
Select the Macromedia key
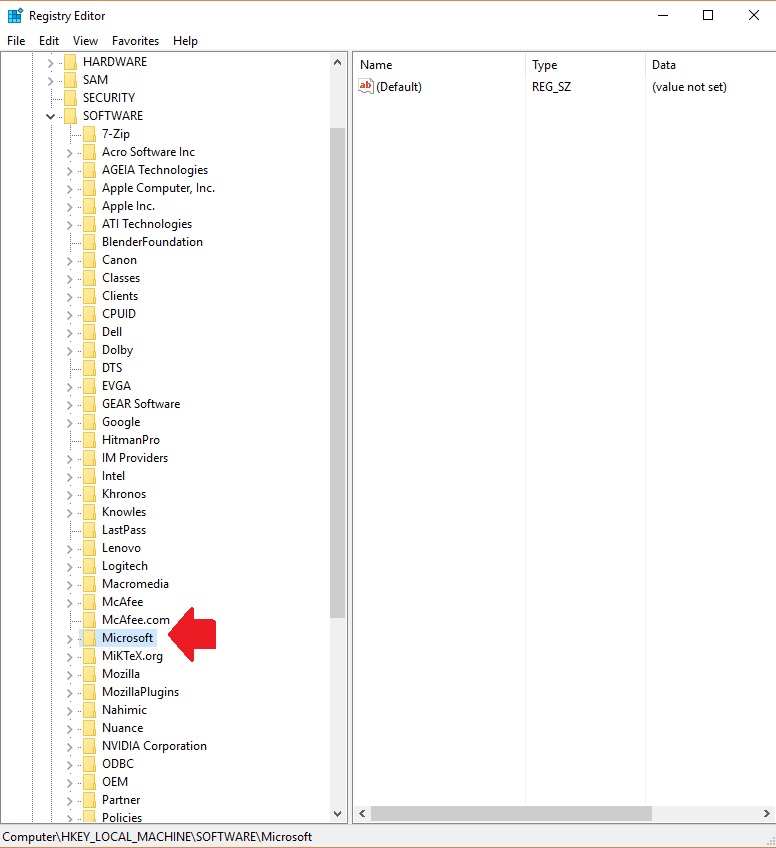135,584
